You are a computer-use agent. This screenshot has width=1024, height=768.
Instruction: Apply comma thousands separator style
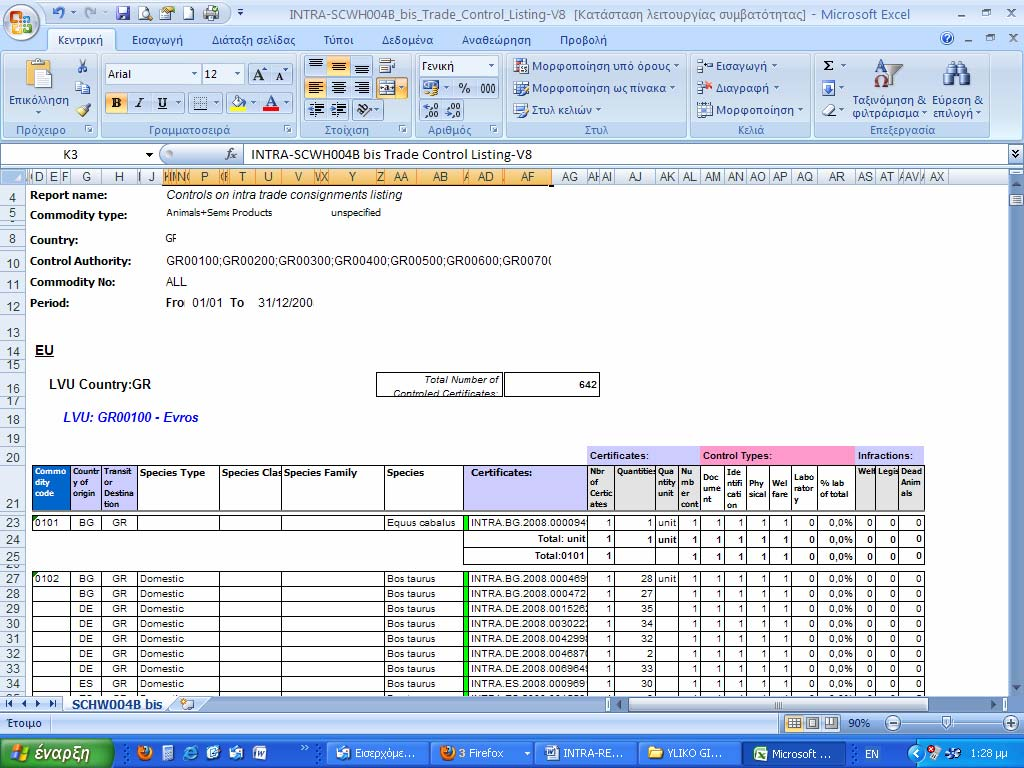click(487, 88)
